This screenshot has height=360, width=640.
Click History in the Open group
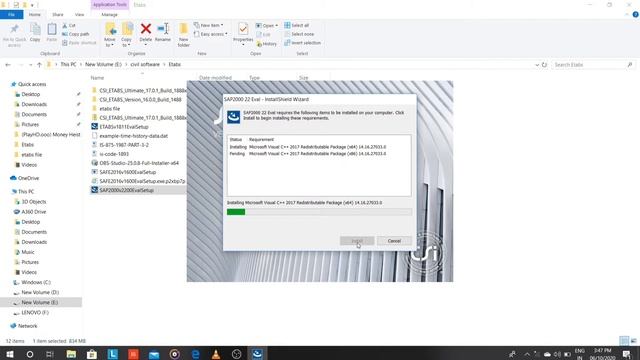tap(267, 44)
